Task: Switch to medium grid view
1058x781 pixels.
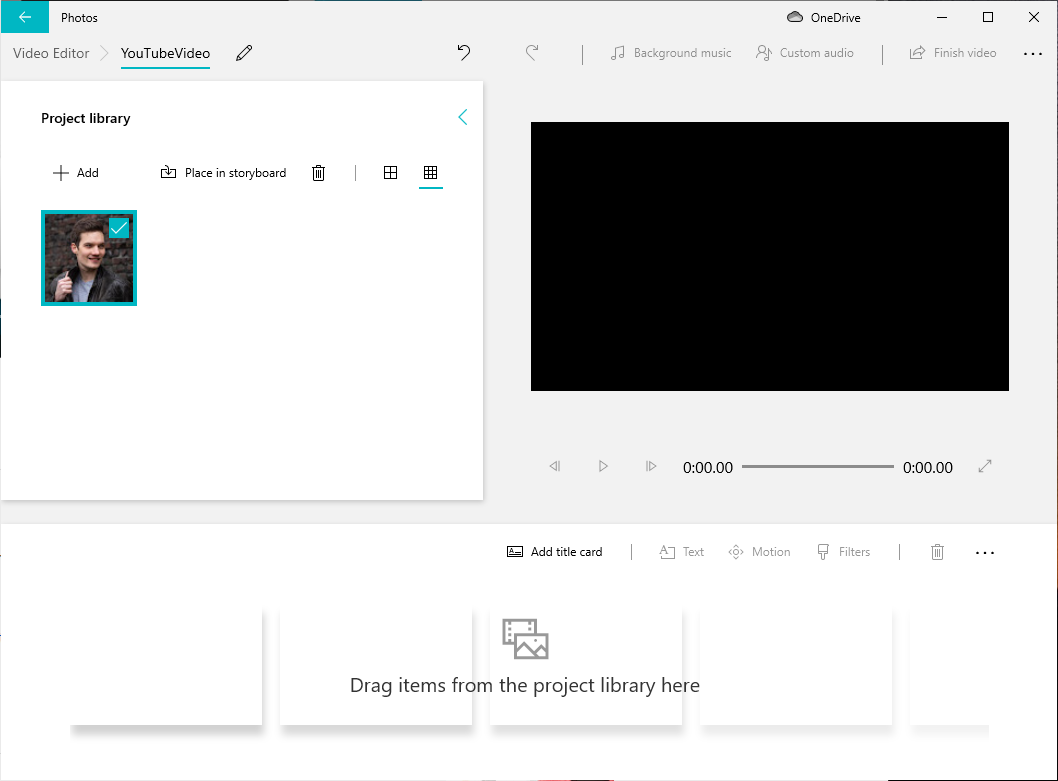Action: tap(391, 173)
